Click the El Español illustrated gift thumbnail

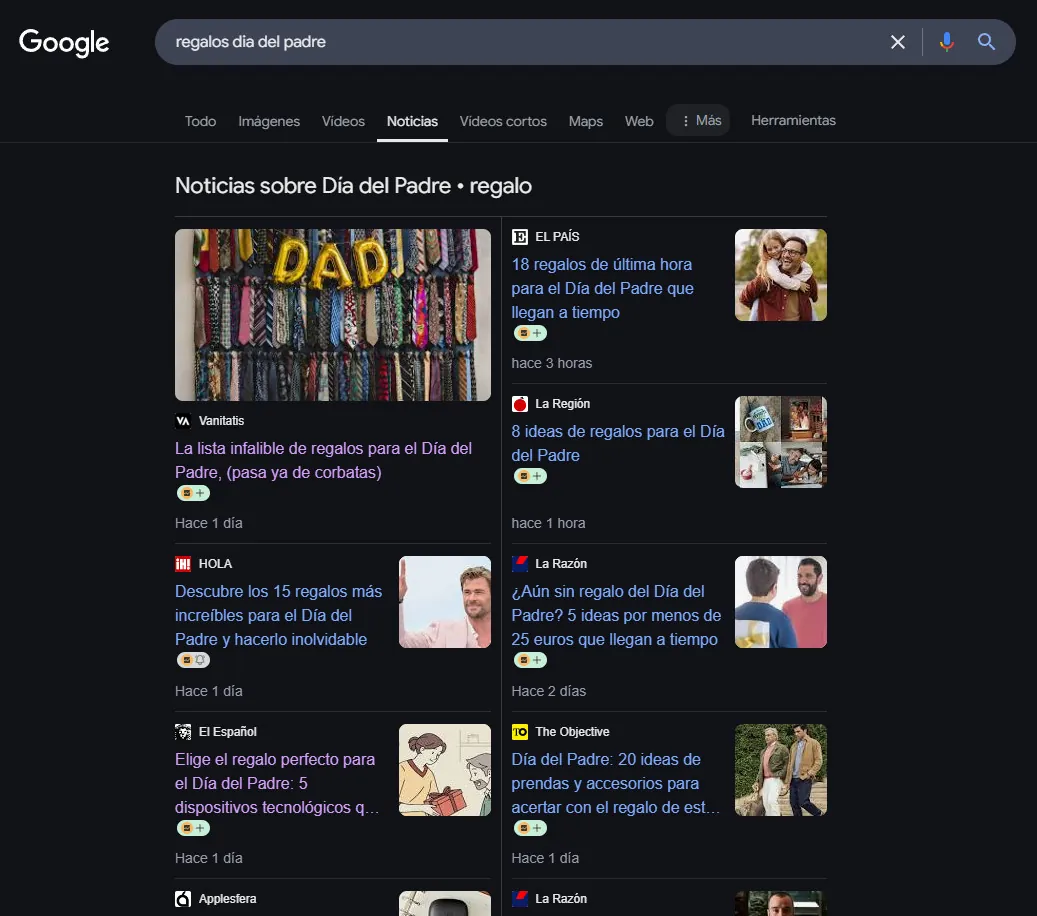coord(444,770)
